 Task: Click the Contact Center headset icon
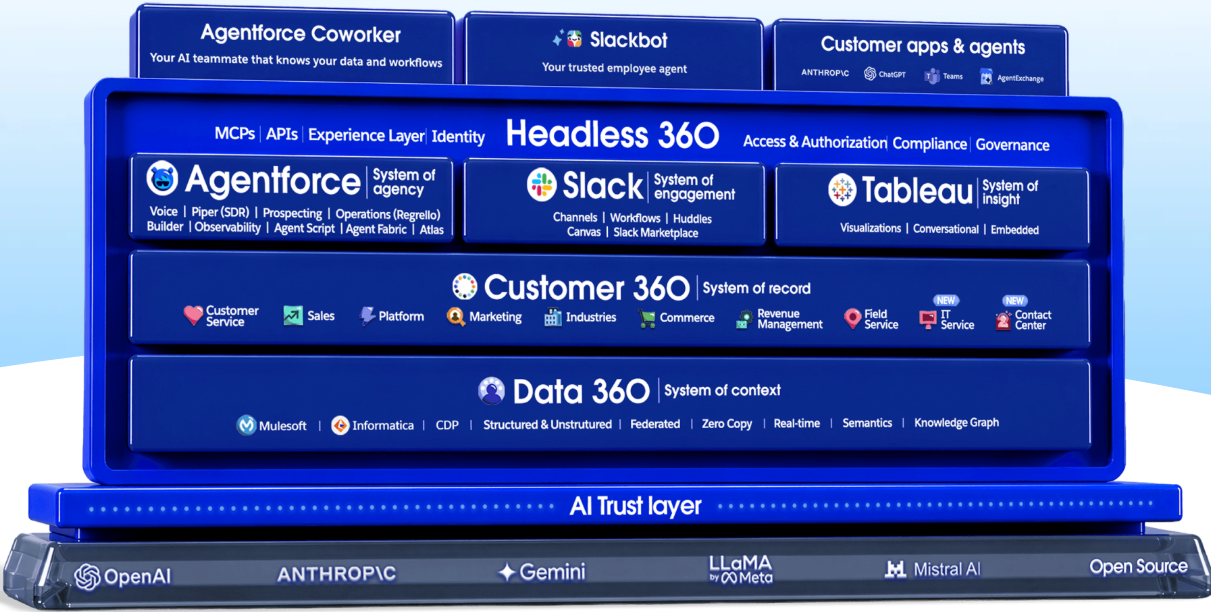pos(1003,320)
